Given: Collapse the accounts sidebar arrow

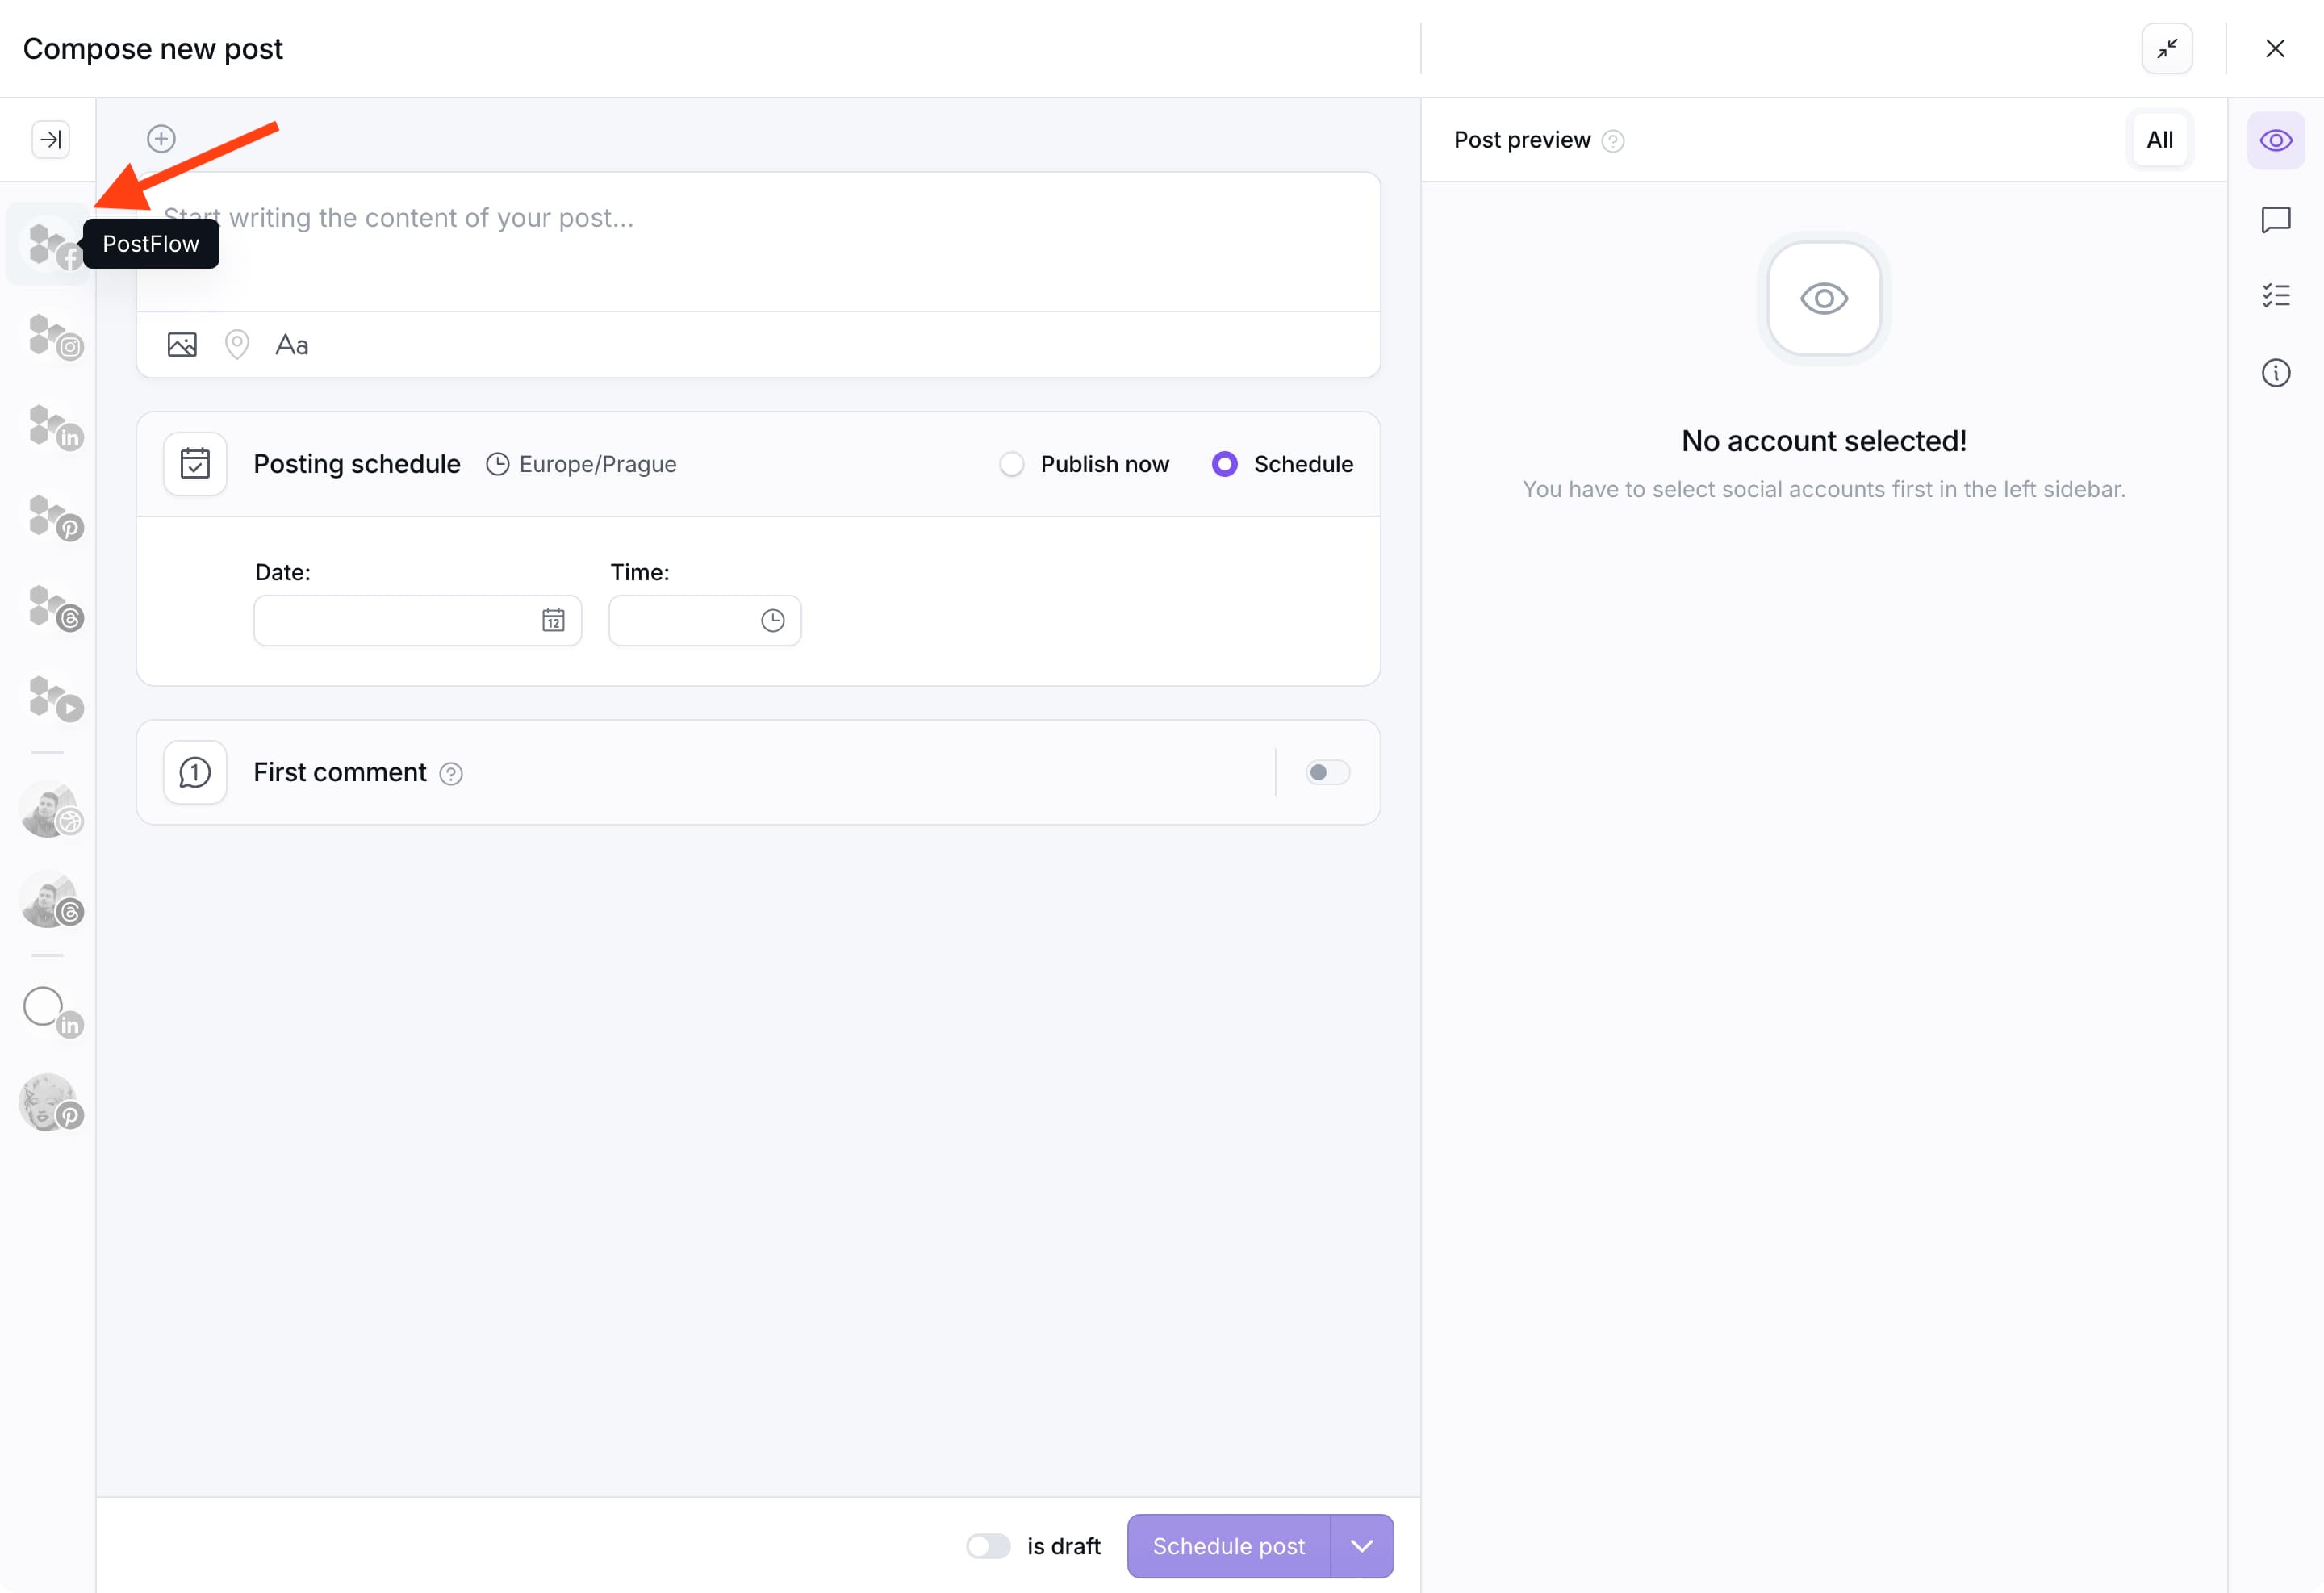Looking at the screenshot, I should 51,139.
